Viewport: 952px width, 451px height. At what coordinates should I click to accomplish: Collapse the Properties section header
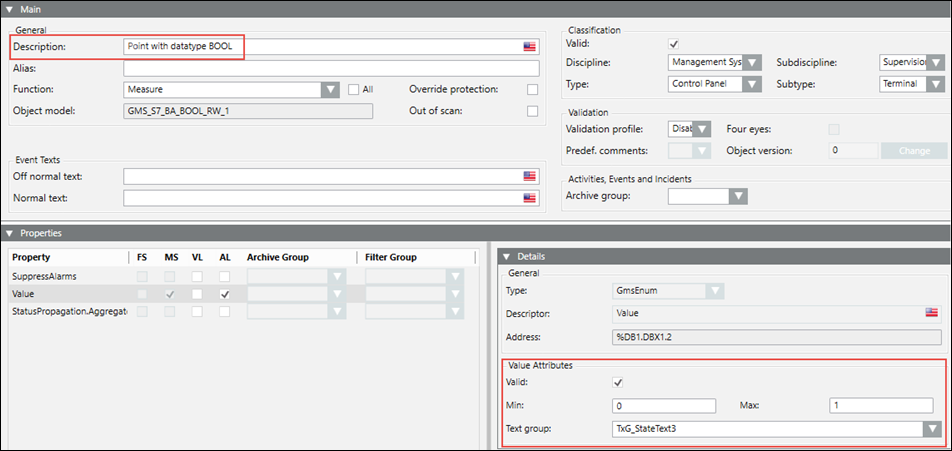pos(9,233)
